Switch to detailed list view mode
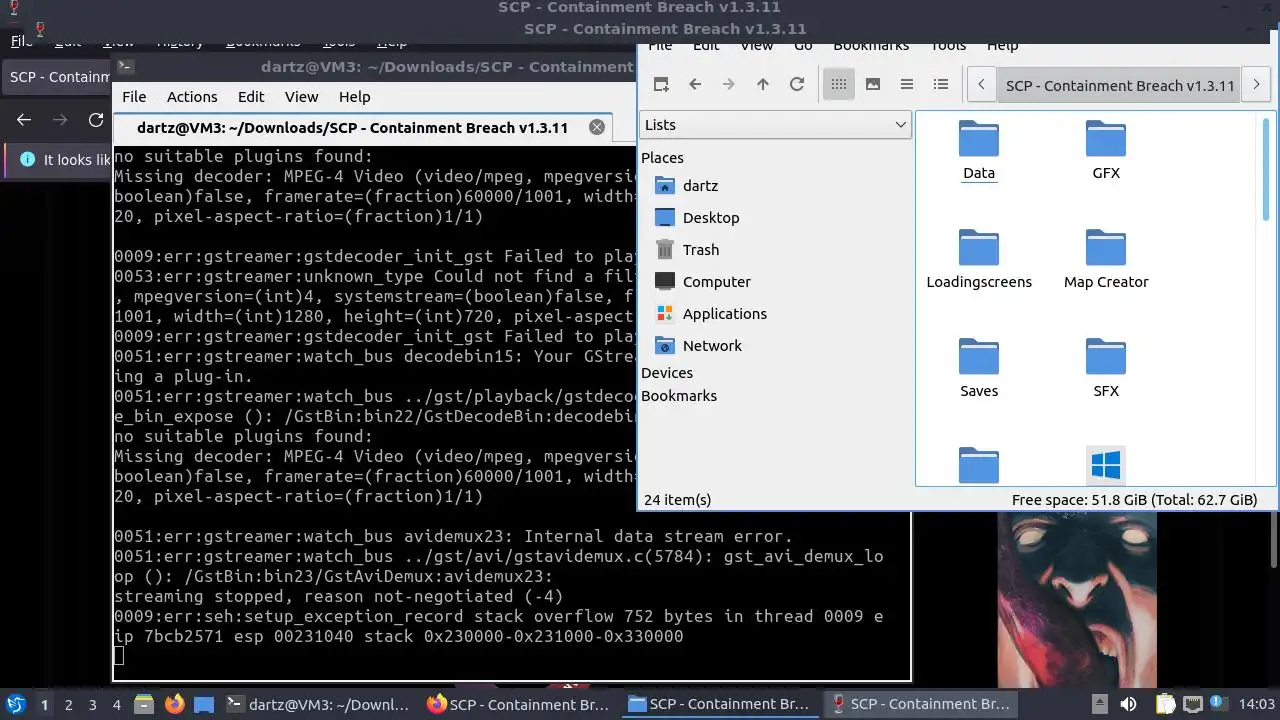 pyautogui.click(x=941, y=85)
